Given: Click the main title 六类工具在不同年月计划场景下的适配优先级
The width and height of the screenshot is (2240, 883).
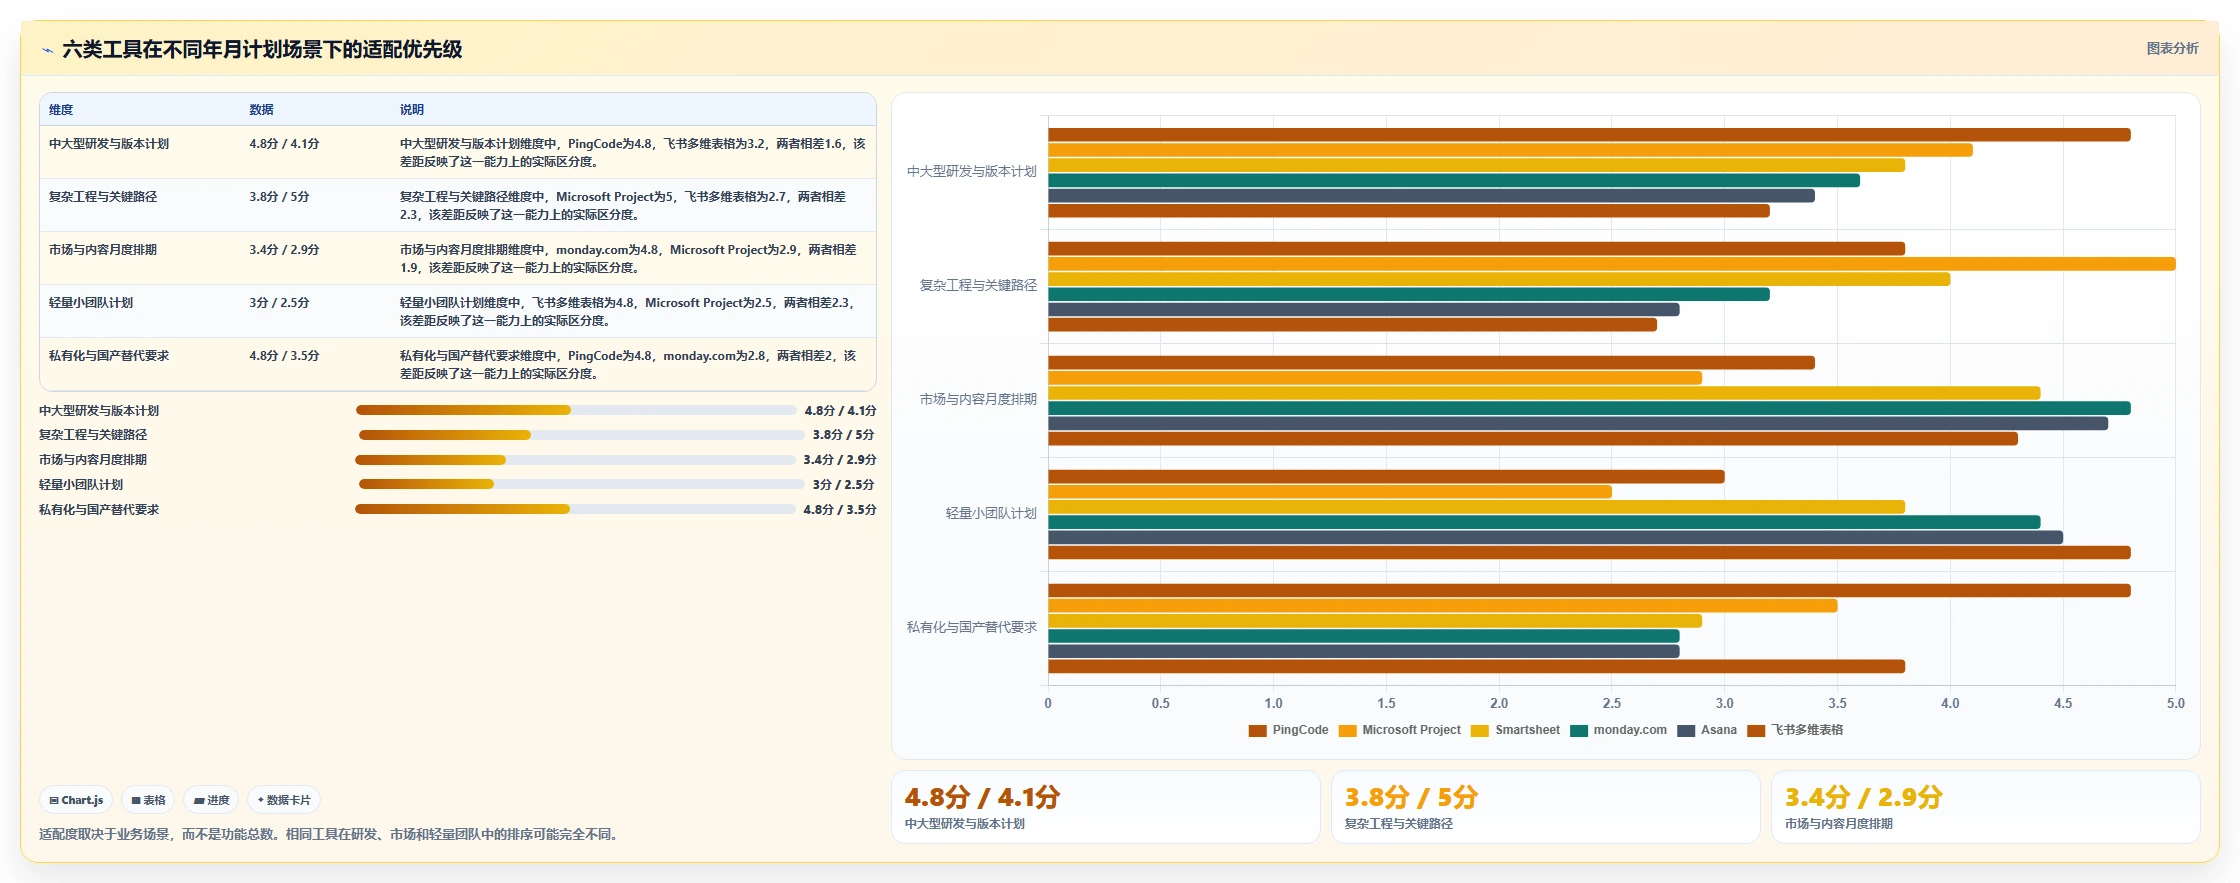Looking at the screenshot, I should (262, 50).
